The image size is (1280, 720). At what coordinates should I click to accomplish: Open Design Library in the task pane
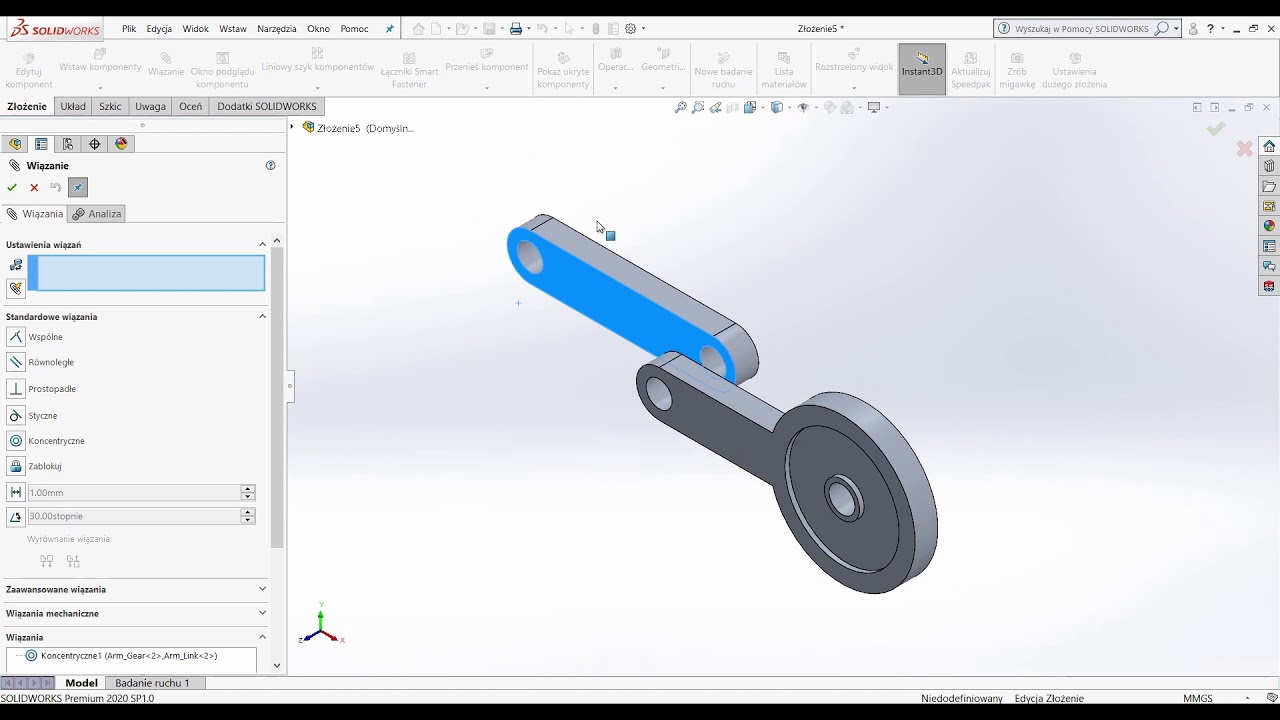(x=1269, y=166)
